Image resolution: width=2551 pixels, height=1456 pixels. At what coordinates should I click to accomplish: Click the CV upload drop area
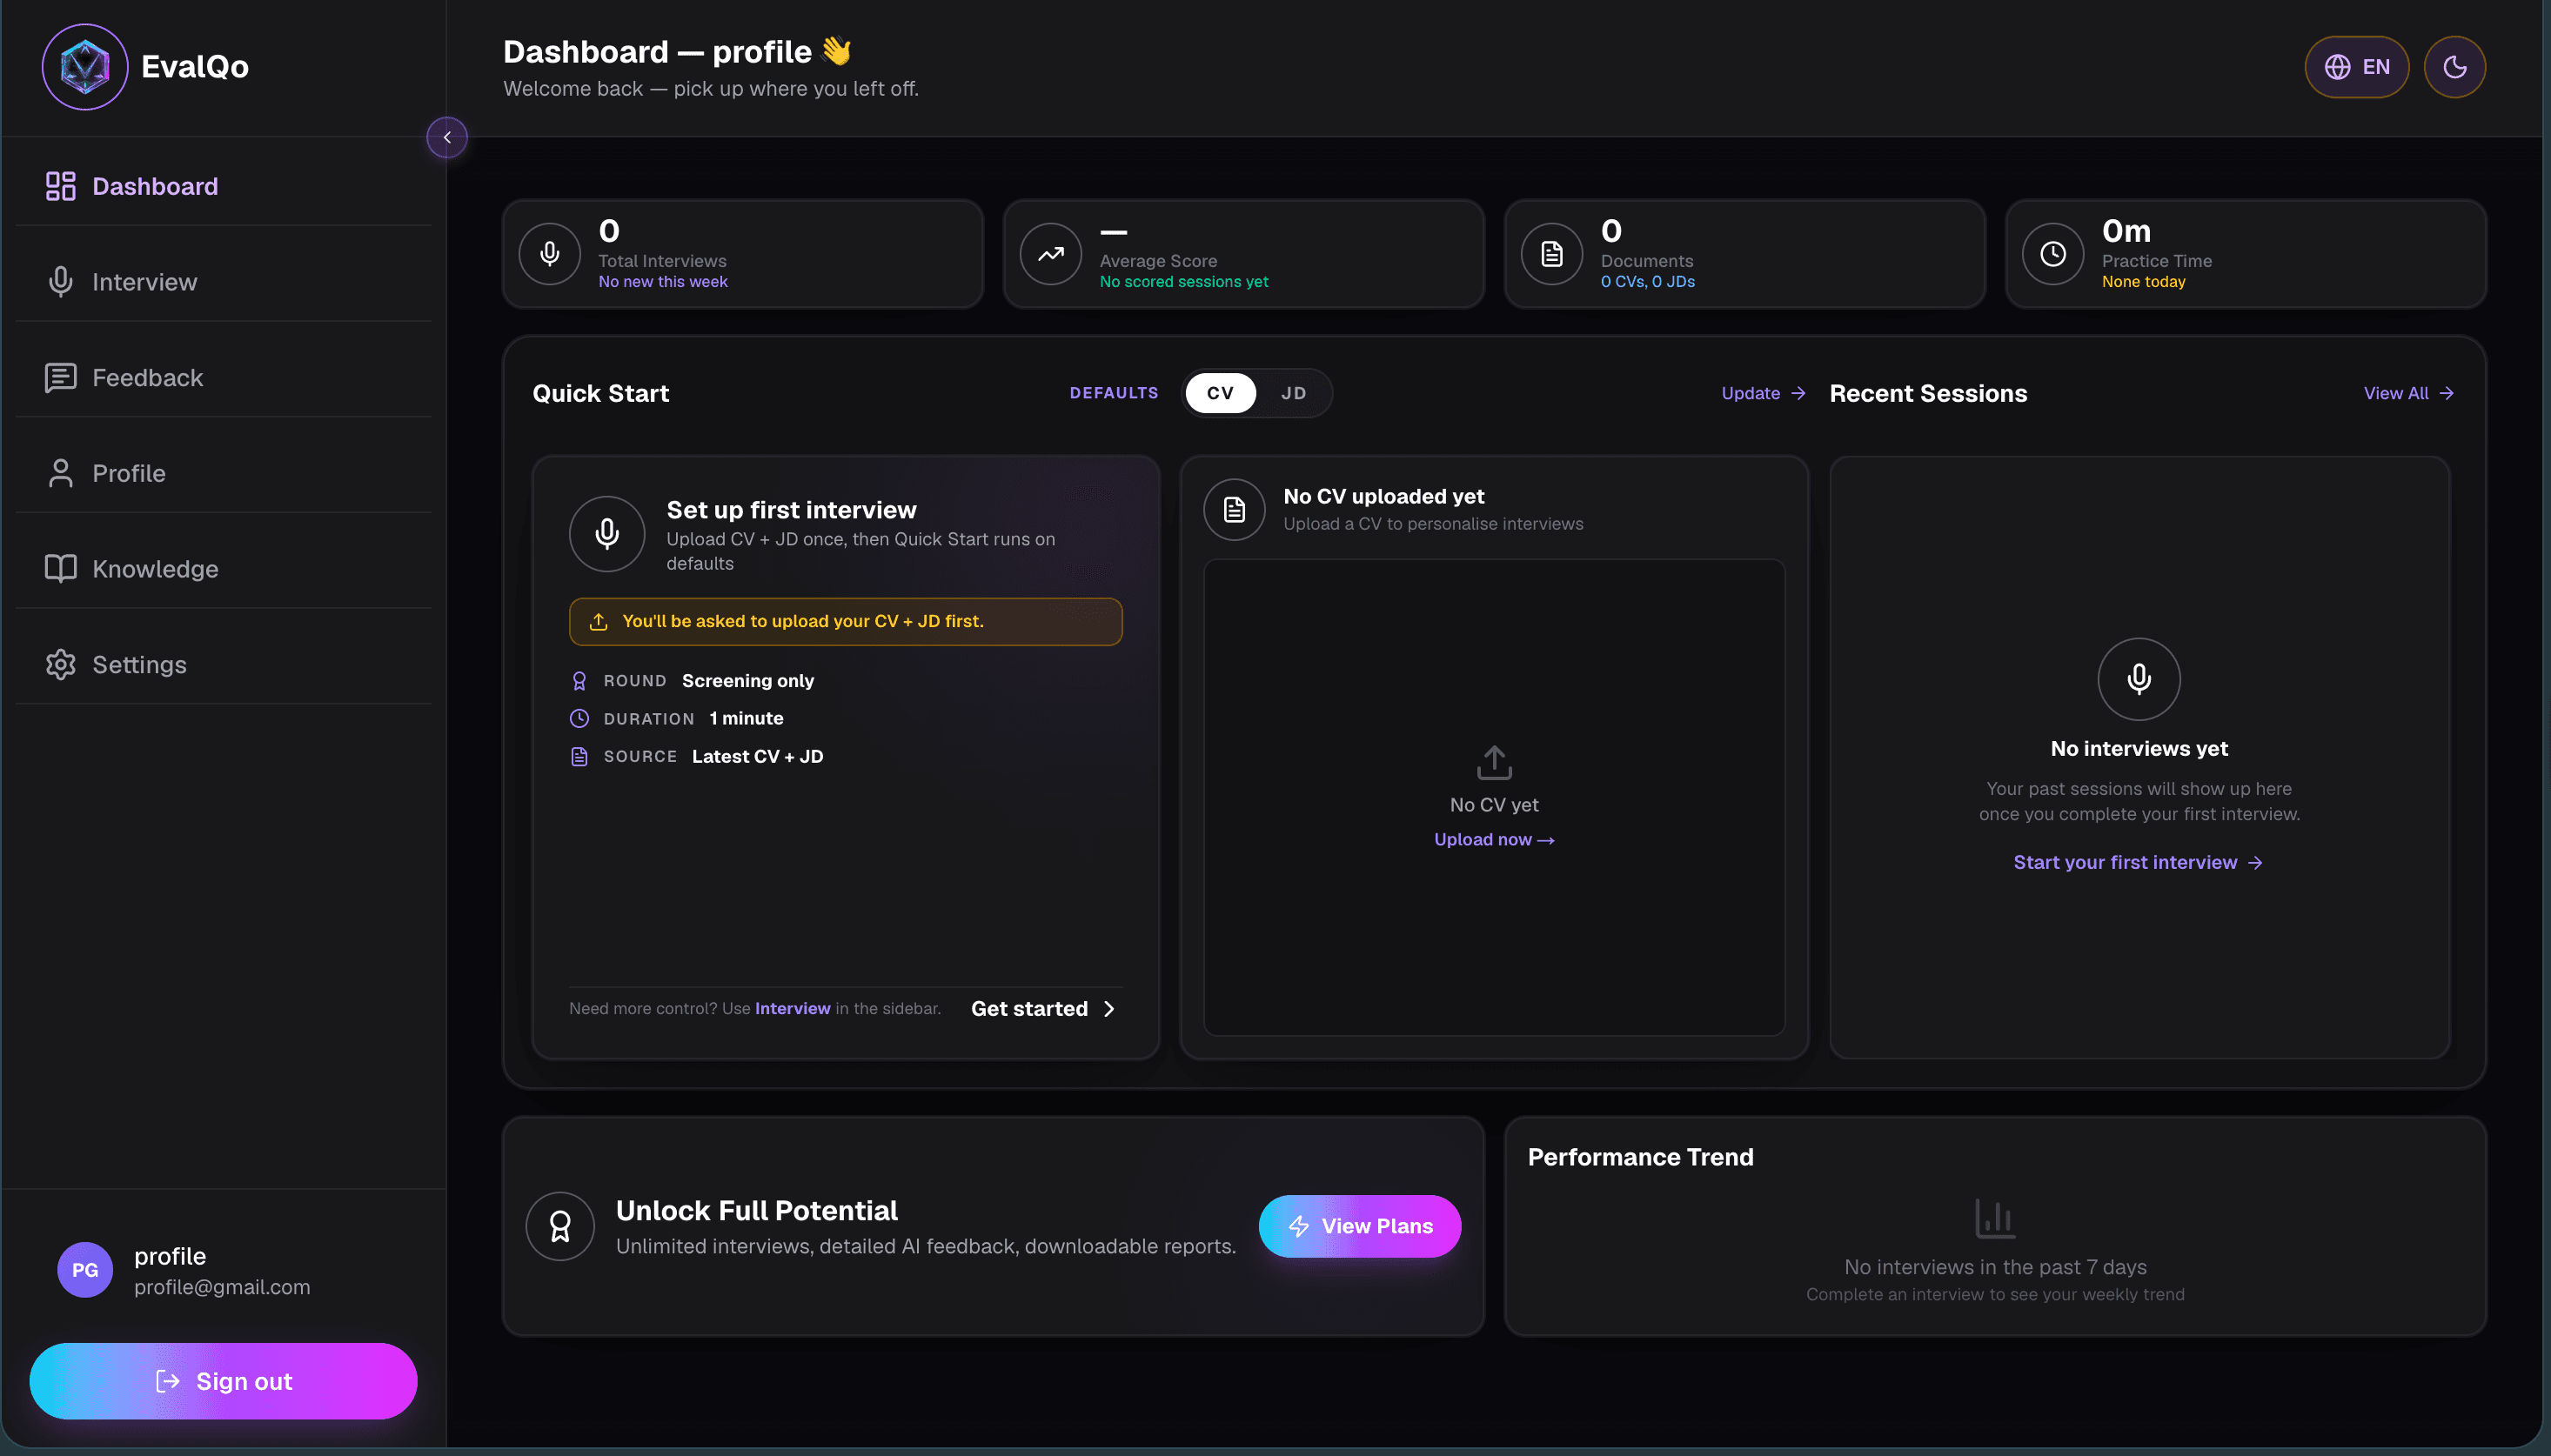[1494, 797]
